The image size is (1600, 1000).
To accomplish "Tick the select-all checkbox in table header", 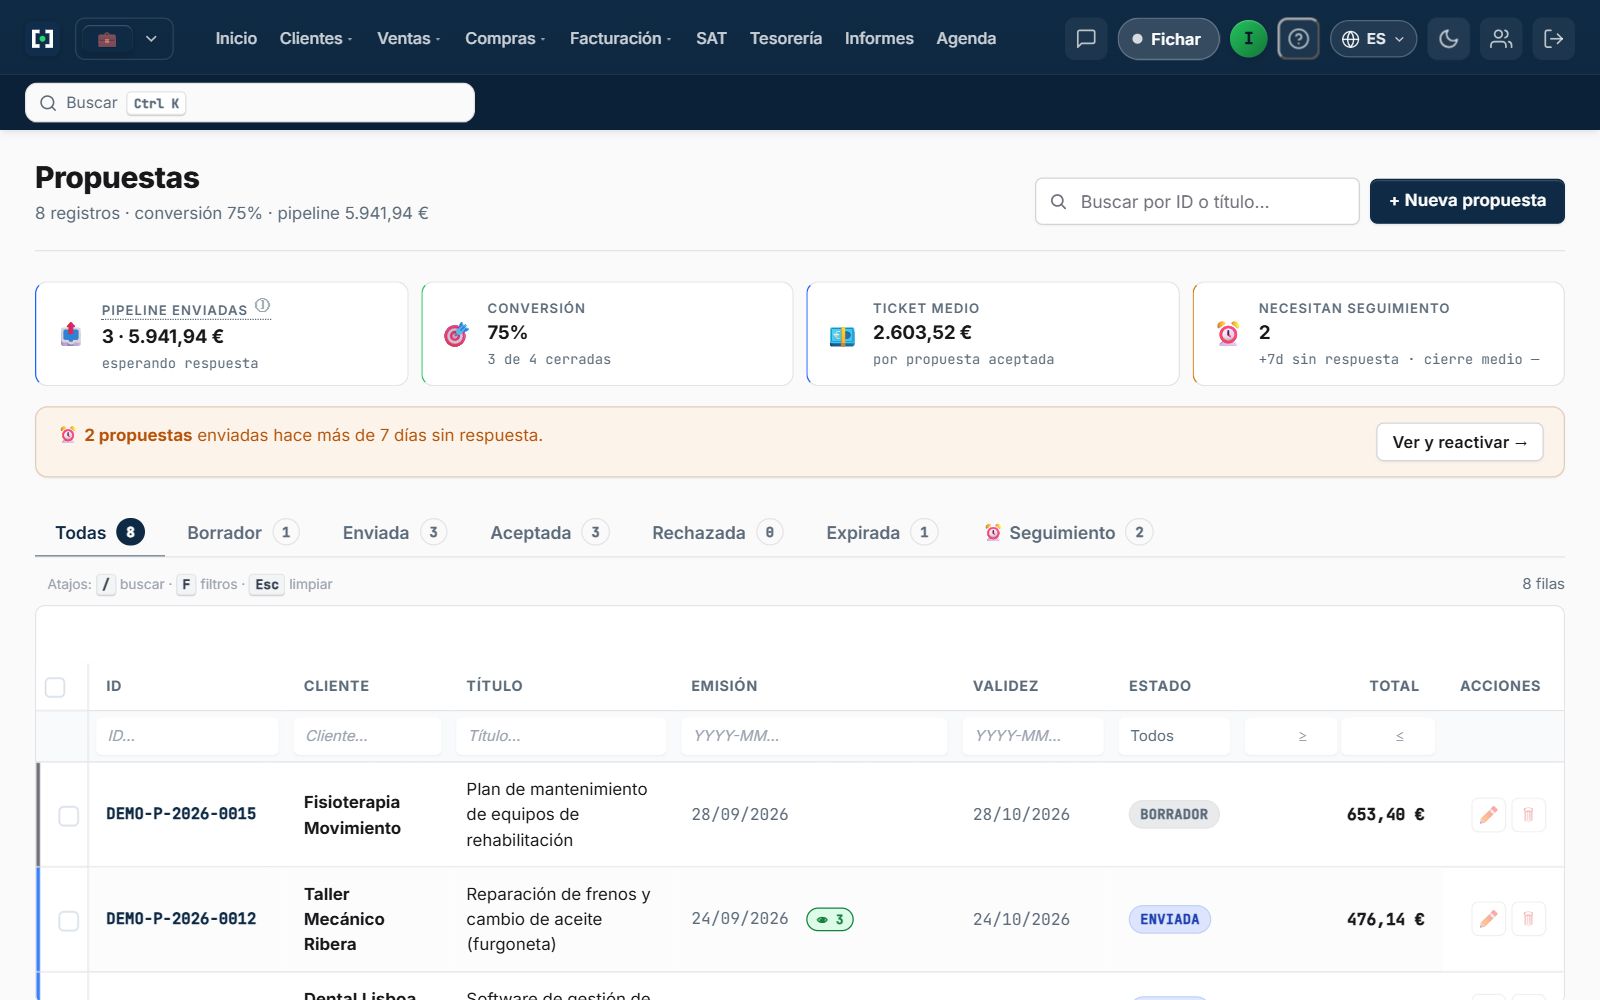I will click(55, 687).
